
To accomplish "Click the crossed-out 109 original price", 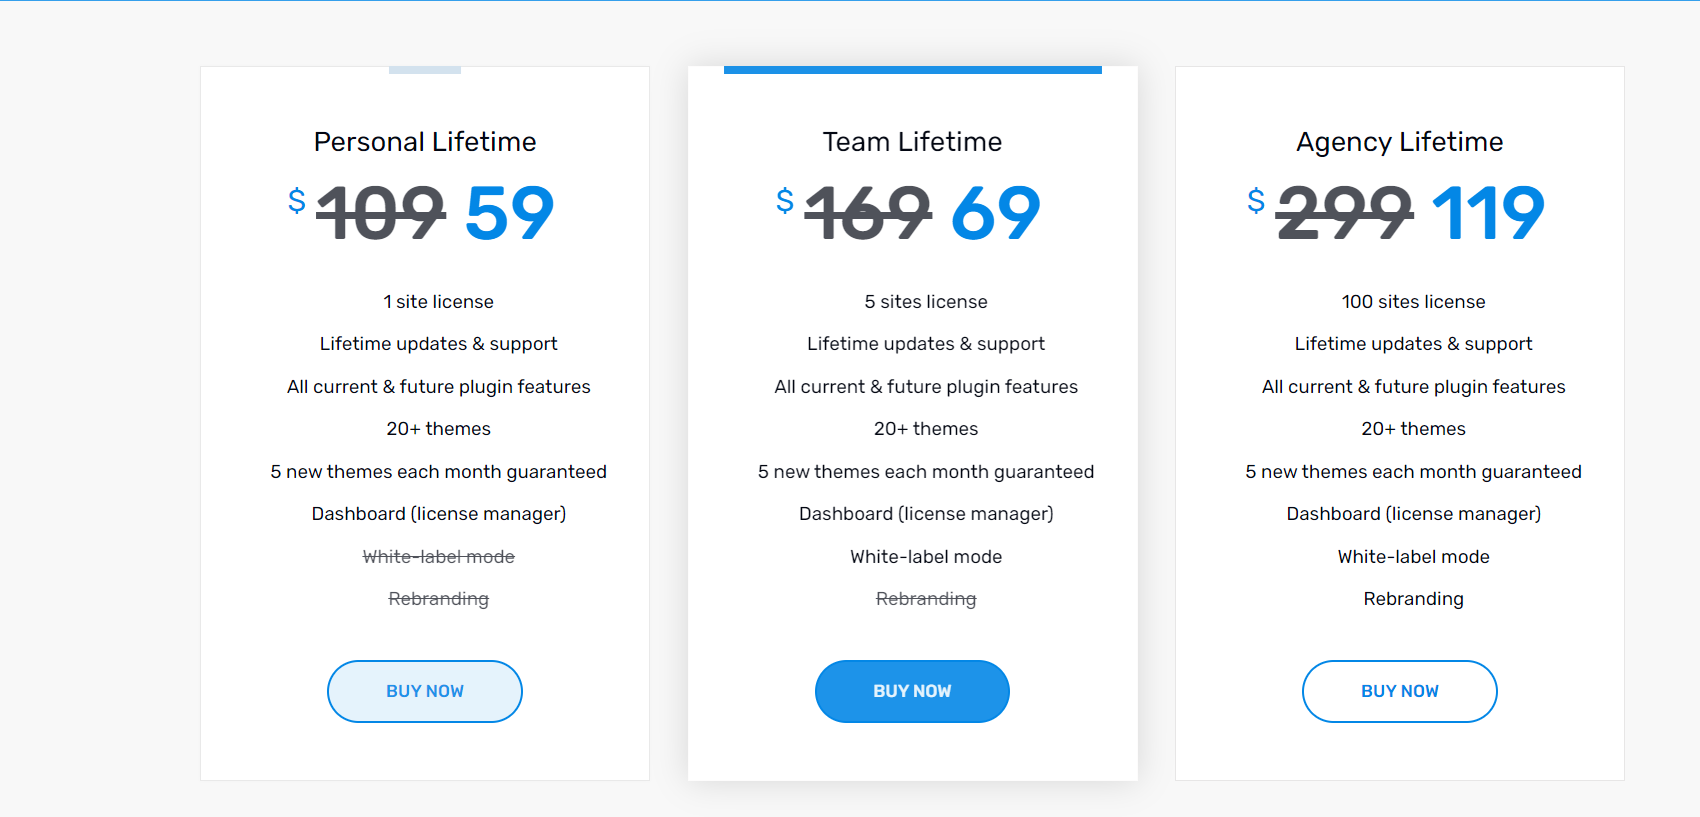I will [381, 213].
